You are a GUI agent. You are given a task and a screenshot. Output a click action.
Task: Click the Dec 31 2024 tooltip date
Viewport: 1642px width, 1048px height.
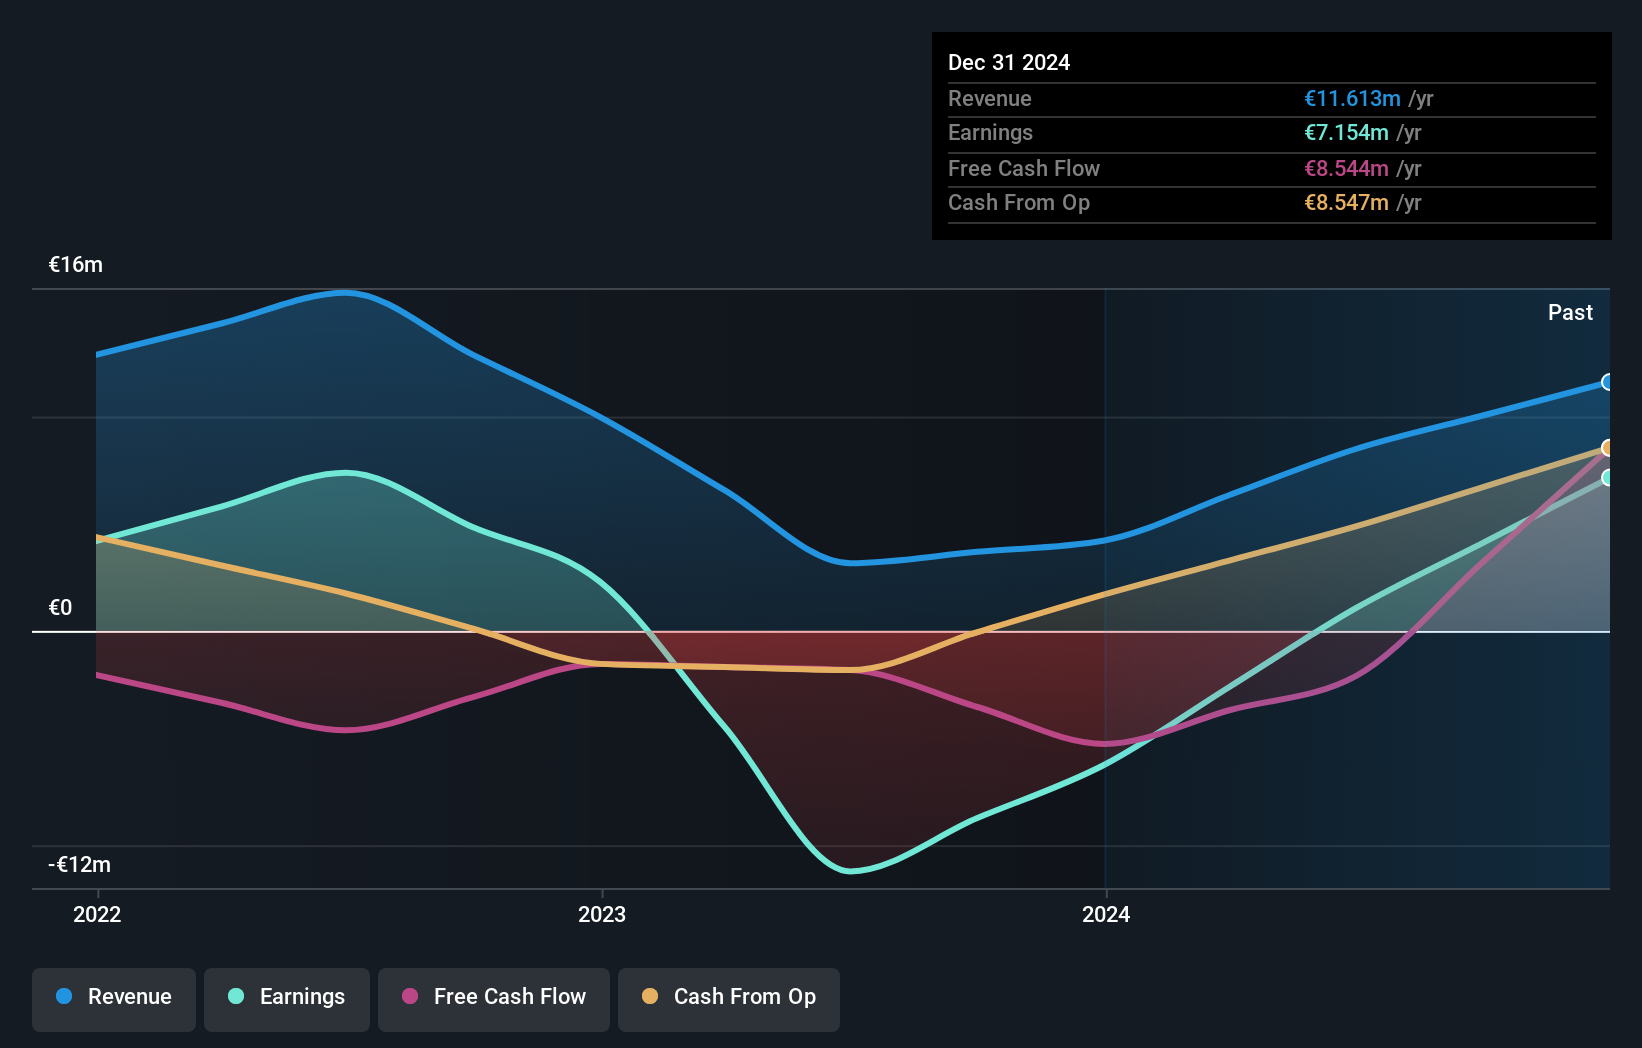(1009, 63)
